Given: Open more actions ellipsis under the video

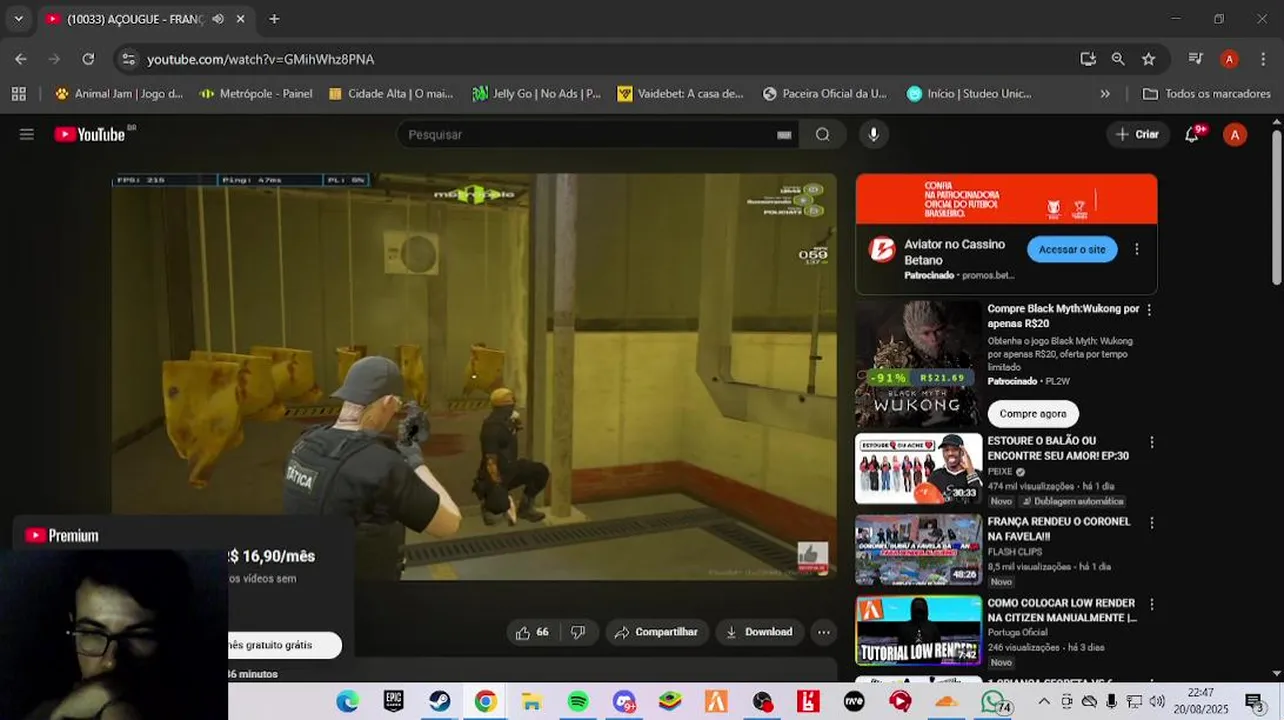Looking at the screenshot, I should pyautogui.click(x=823, y=632).
